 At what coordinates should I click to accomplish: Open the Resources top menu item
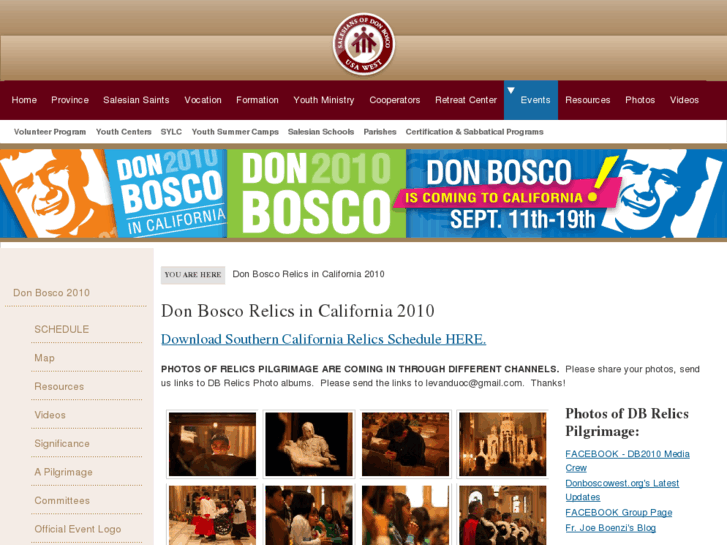pyautogui.click(x=588, y=100)
